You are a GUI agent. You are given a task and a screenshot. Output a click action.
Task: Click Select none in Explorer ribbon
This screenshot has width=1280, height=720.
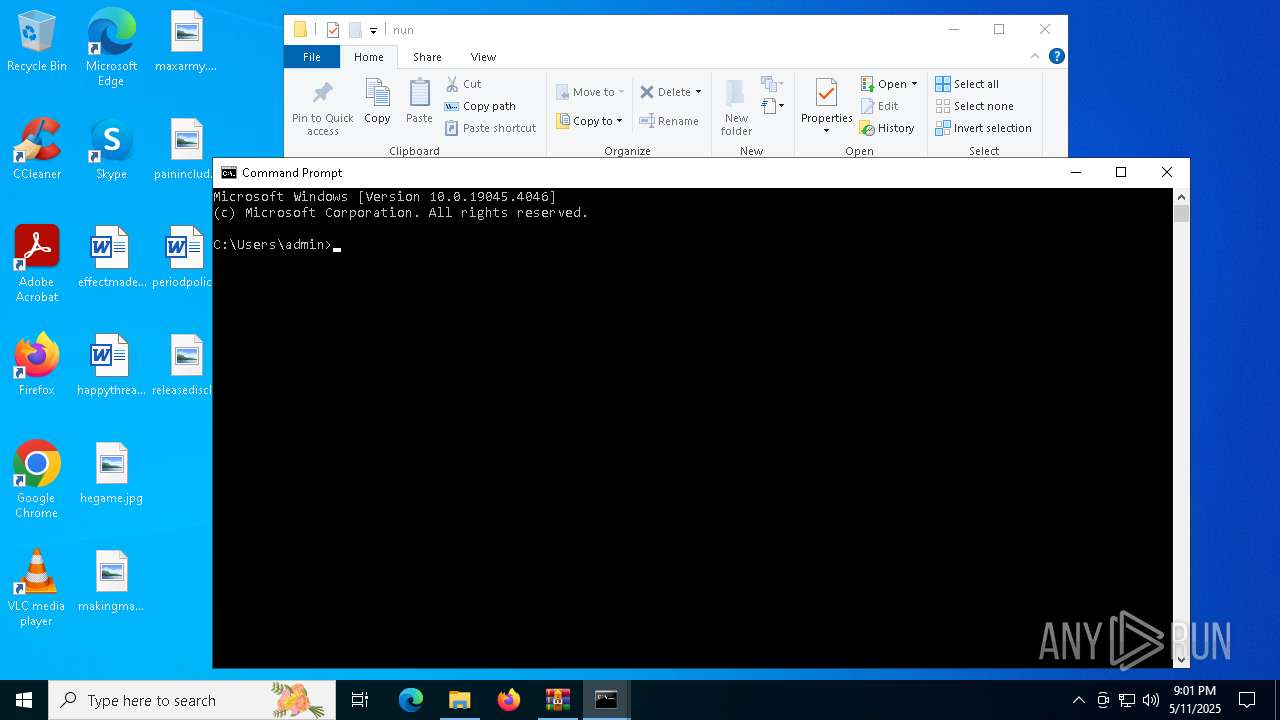coord(975,106)
